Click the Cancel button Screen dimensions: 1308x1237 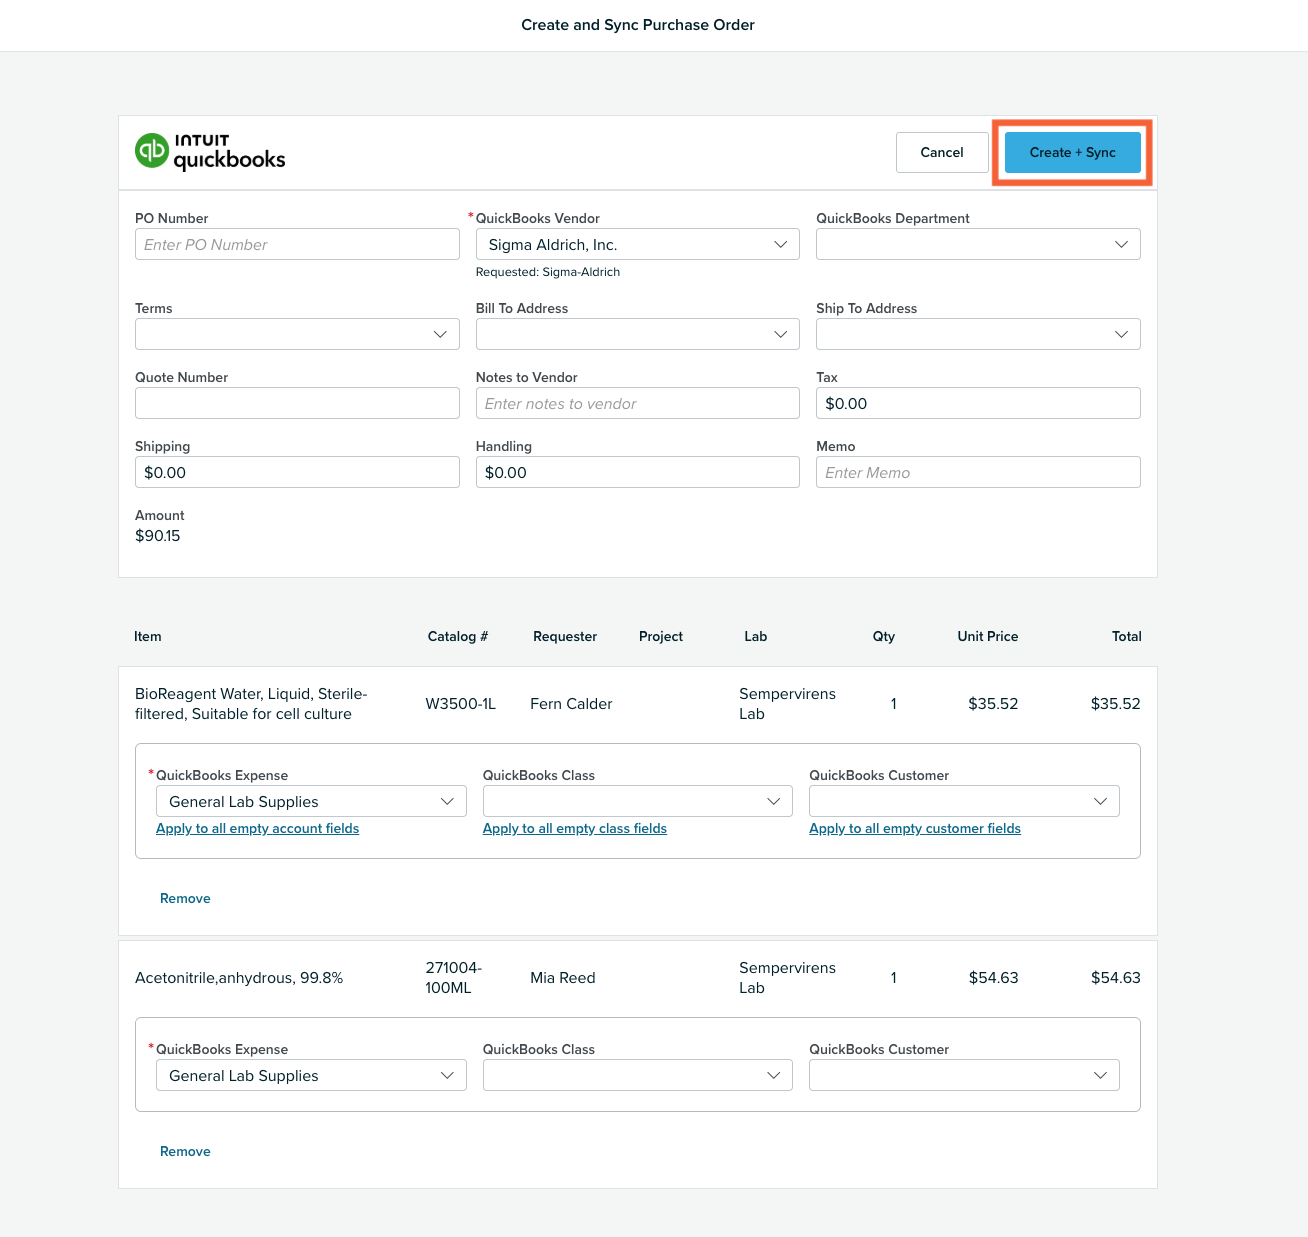(x=942, y=152)
